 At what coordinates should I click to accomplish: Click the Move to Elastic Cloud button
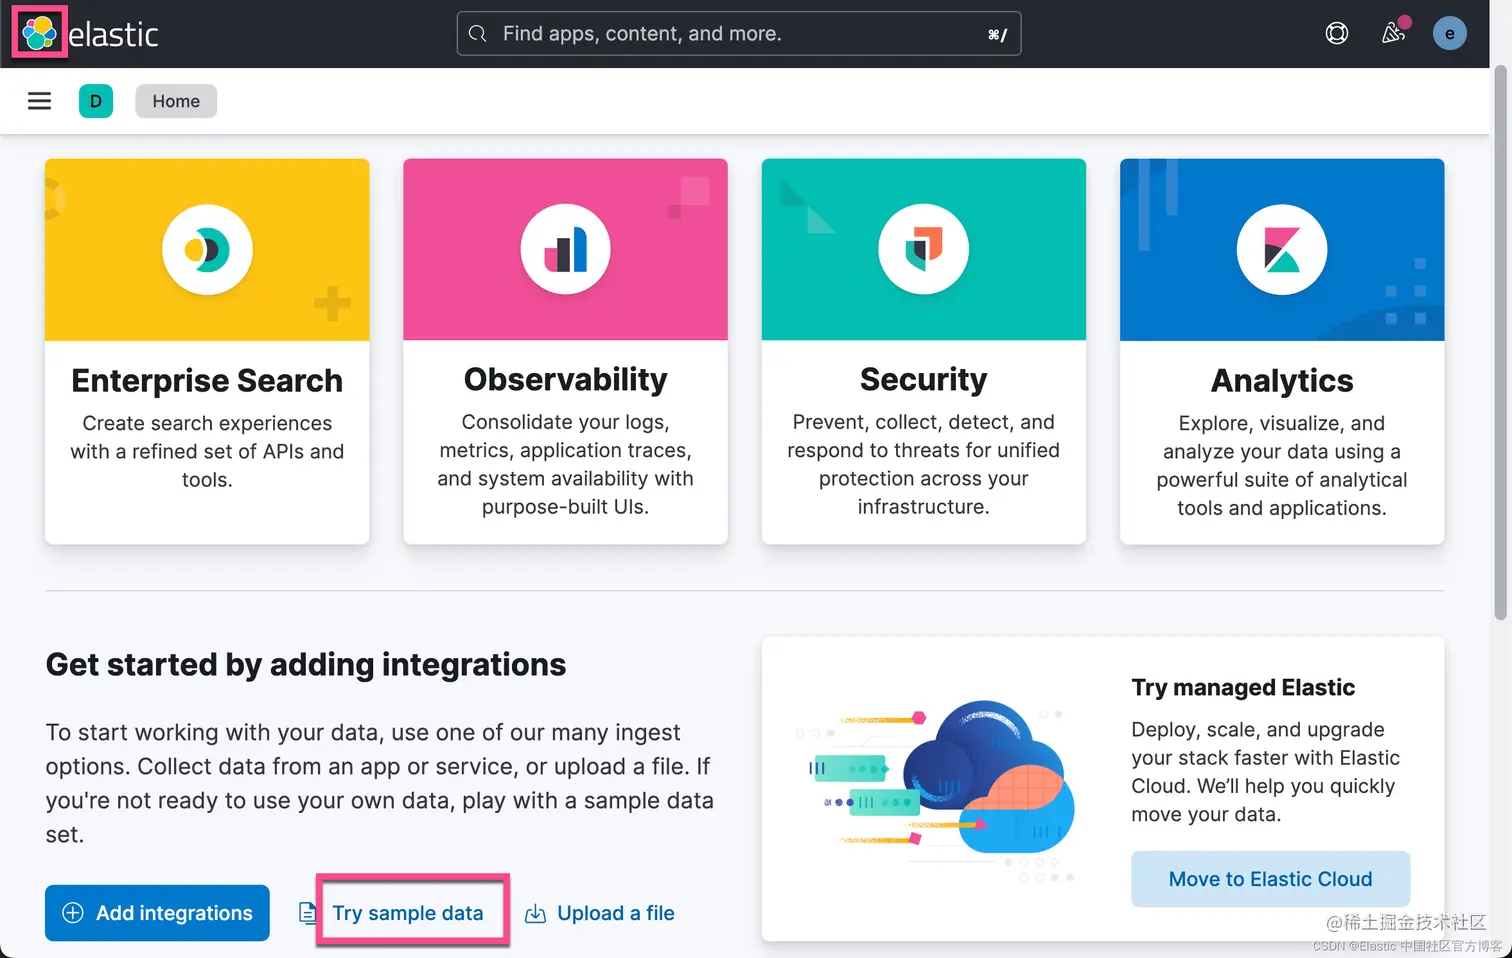[1270, 878]
